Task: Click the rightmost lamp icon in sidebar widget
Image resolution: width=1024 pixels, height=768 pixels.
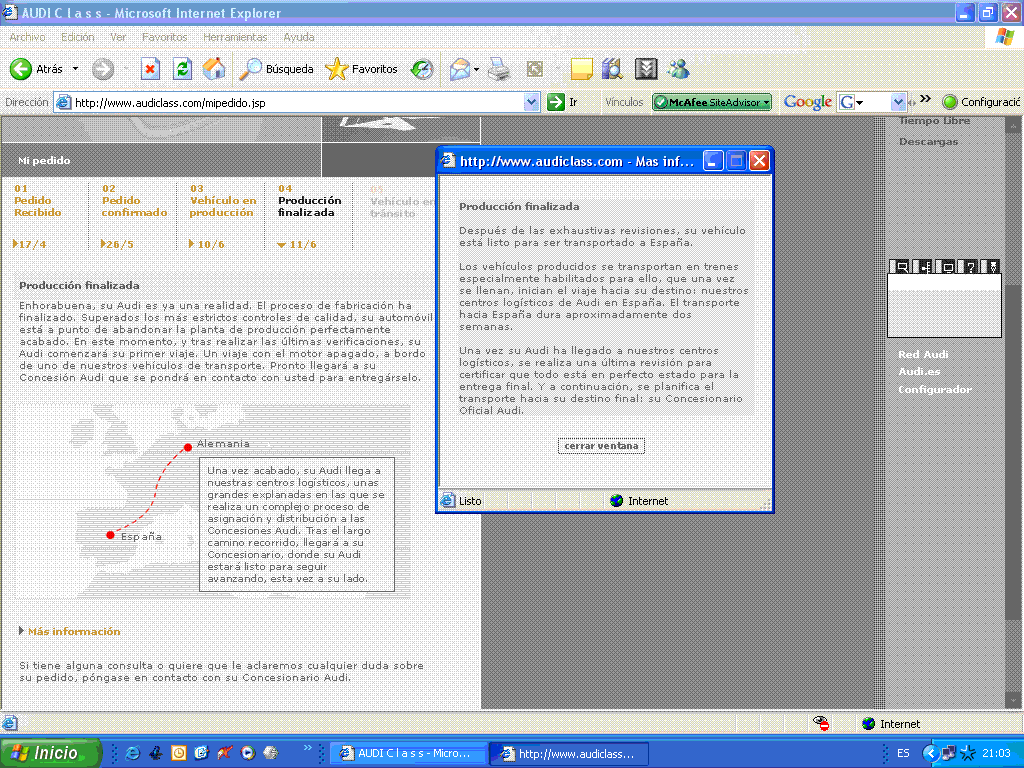Action: 993,266
